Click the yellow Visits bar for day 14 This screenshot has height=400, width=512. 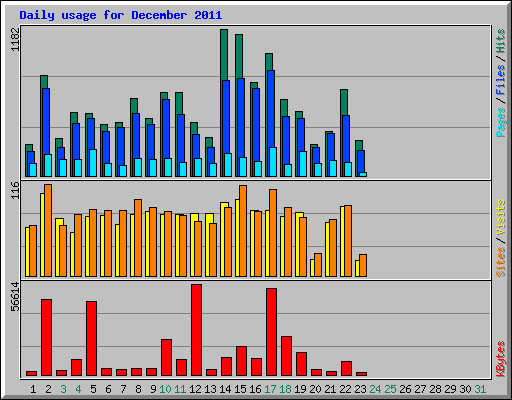[x=222, y=239]
